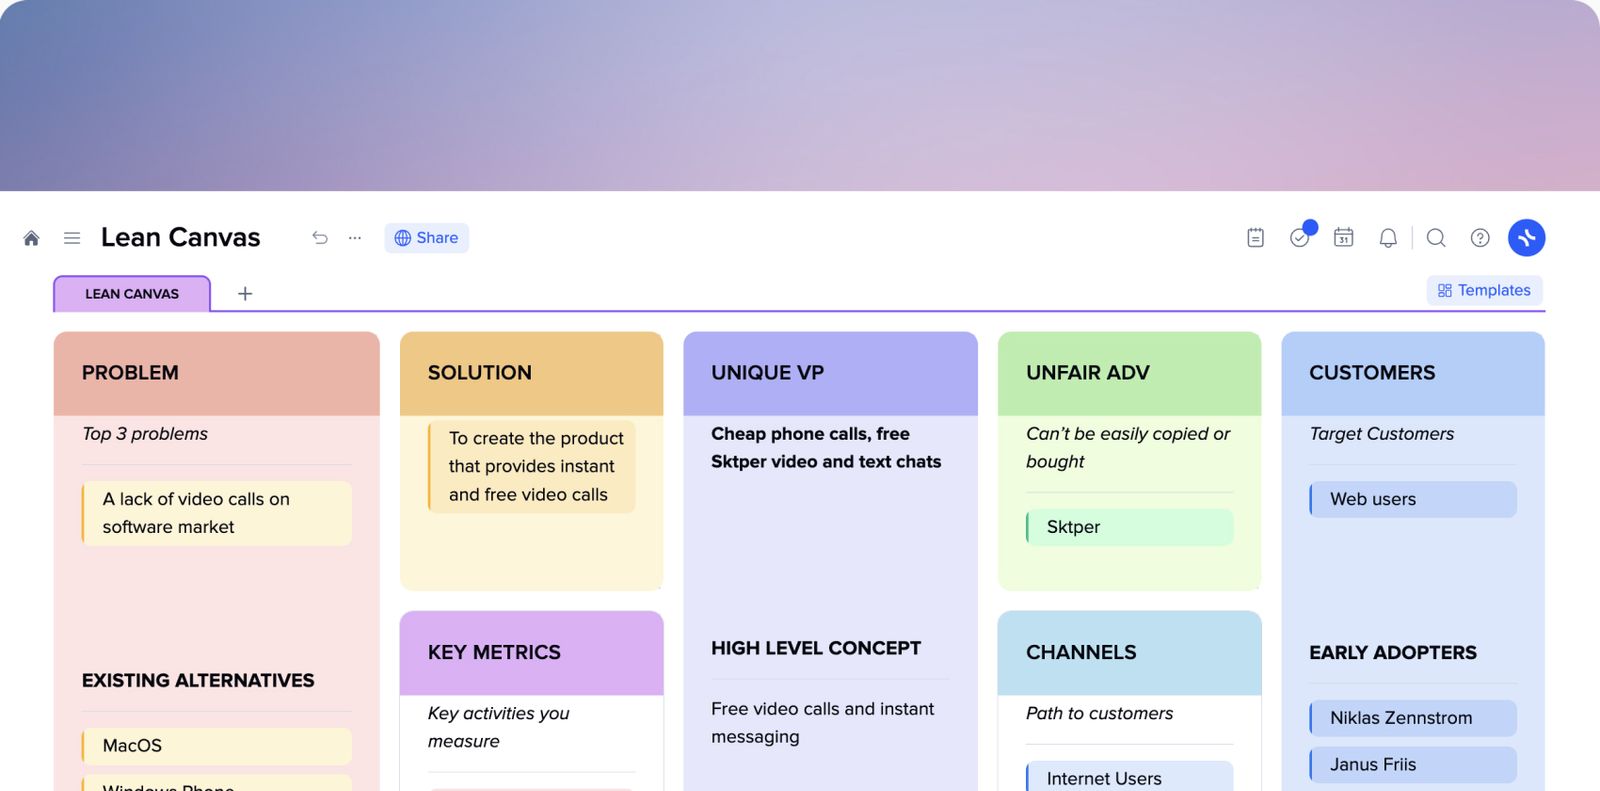
Task: Click 'Top 3 problems' subtitle
Action: pyautogui.click(x=145, y=434)
